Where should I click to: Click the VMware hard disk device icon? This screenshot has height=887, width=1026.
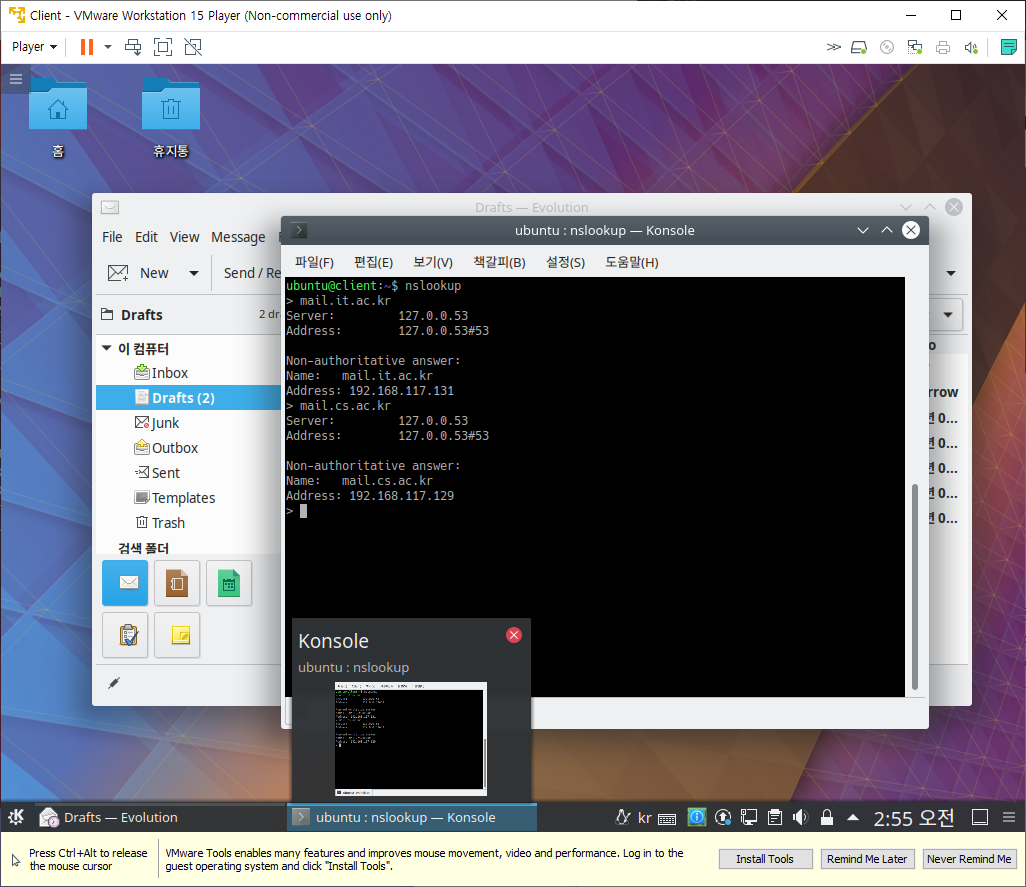[x=858, y=47]
